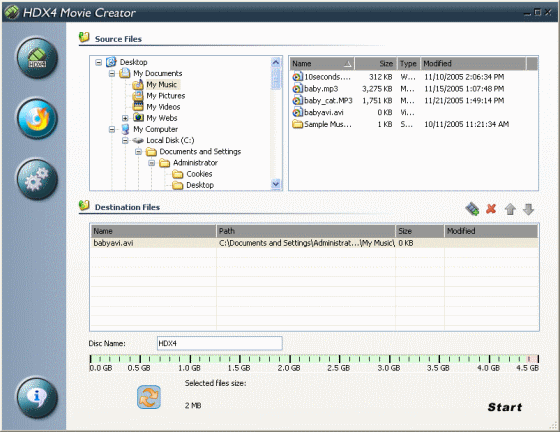560x432 pixels.
Task: Click destination list Path column header
Action: 306,231
